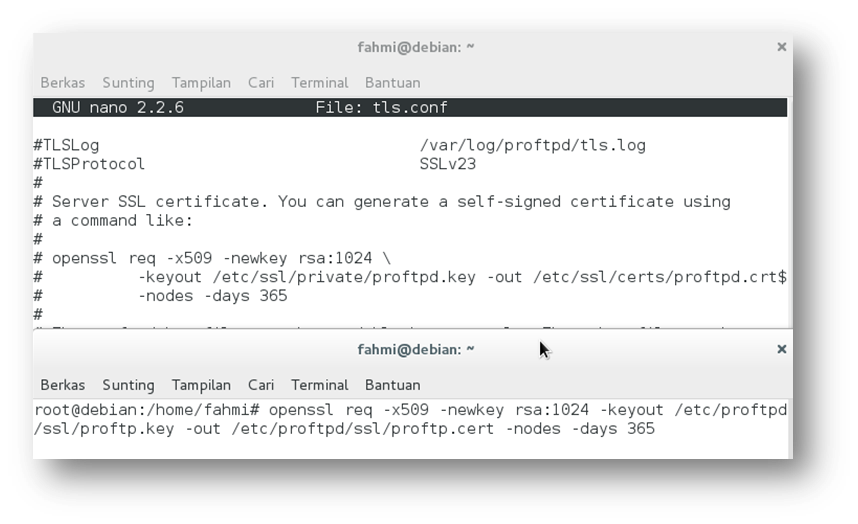Open Cari menu in the nano terminal window
The width and height of the screenshot is (858, 524).
pyautogui.click(x=260, y=83)
